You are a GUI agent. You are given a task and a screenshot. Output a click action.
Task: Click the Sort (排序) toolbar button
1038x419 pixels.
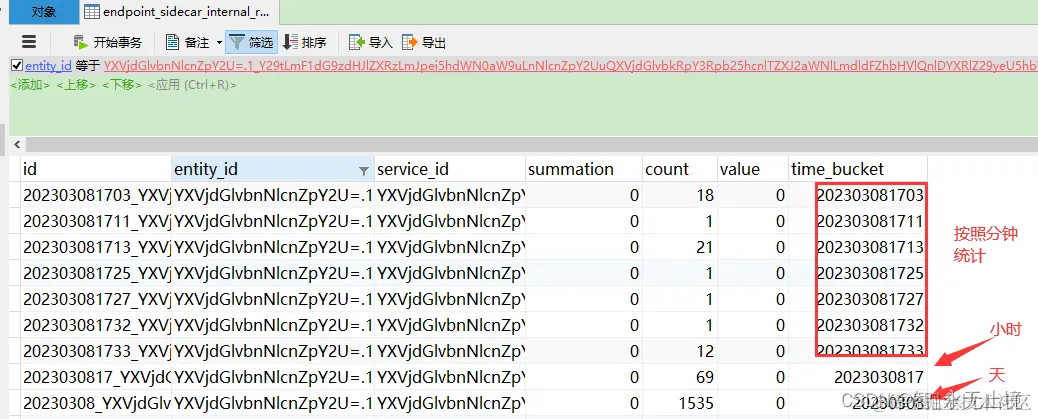pos(305,42)
